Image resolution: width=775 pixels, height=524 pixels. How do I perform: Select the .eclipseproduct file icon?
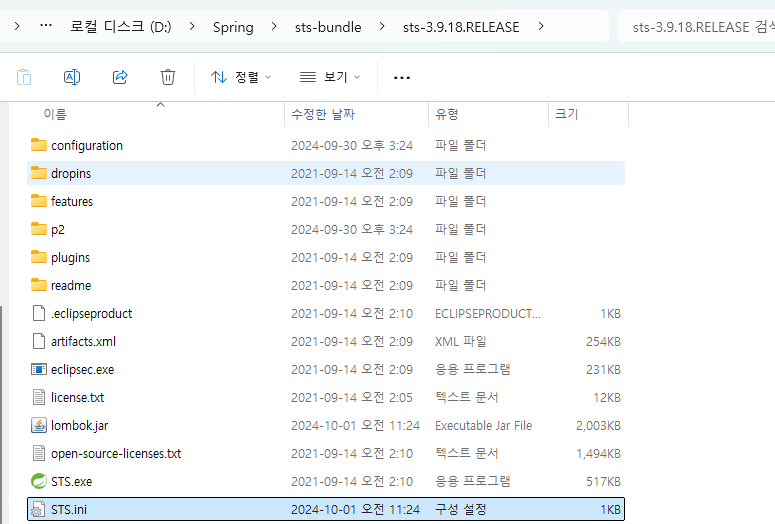tap(39, 313)
